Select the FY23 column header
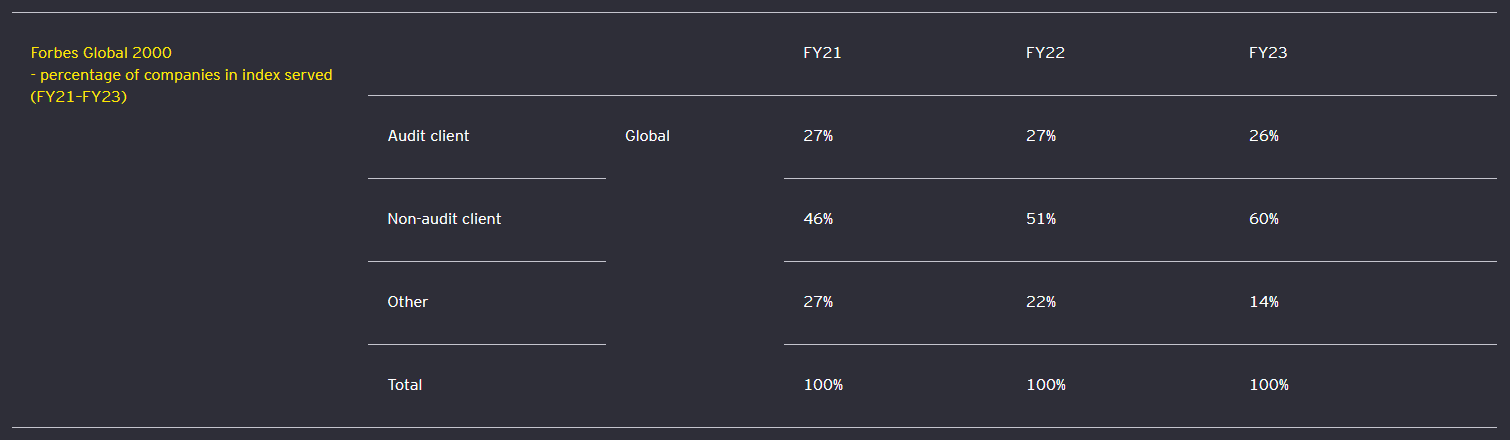1510x440 pixels. pos(1268,54)
